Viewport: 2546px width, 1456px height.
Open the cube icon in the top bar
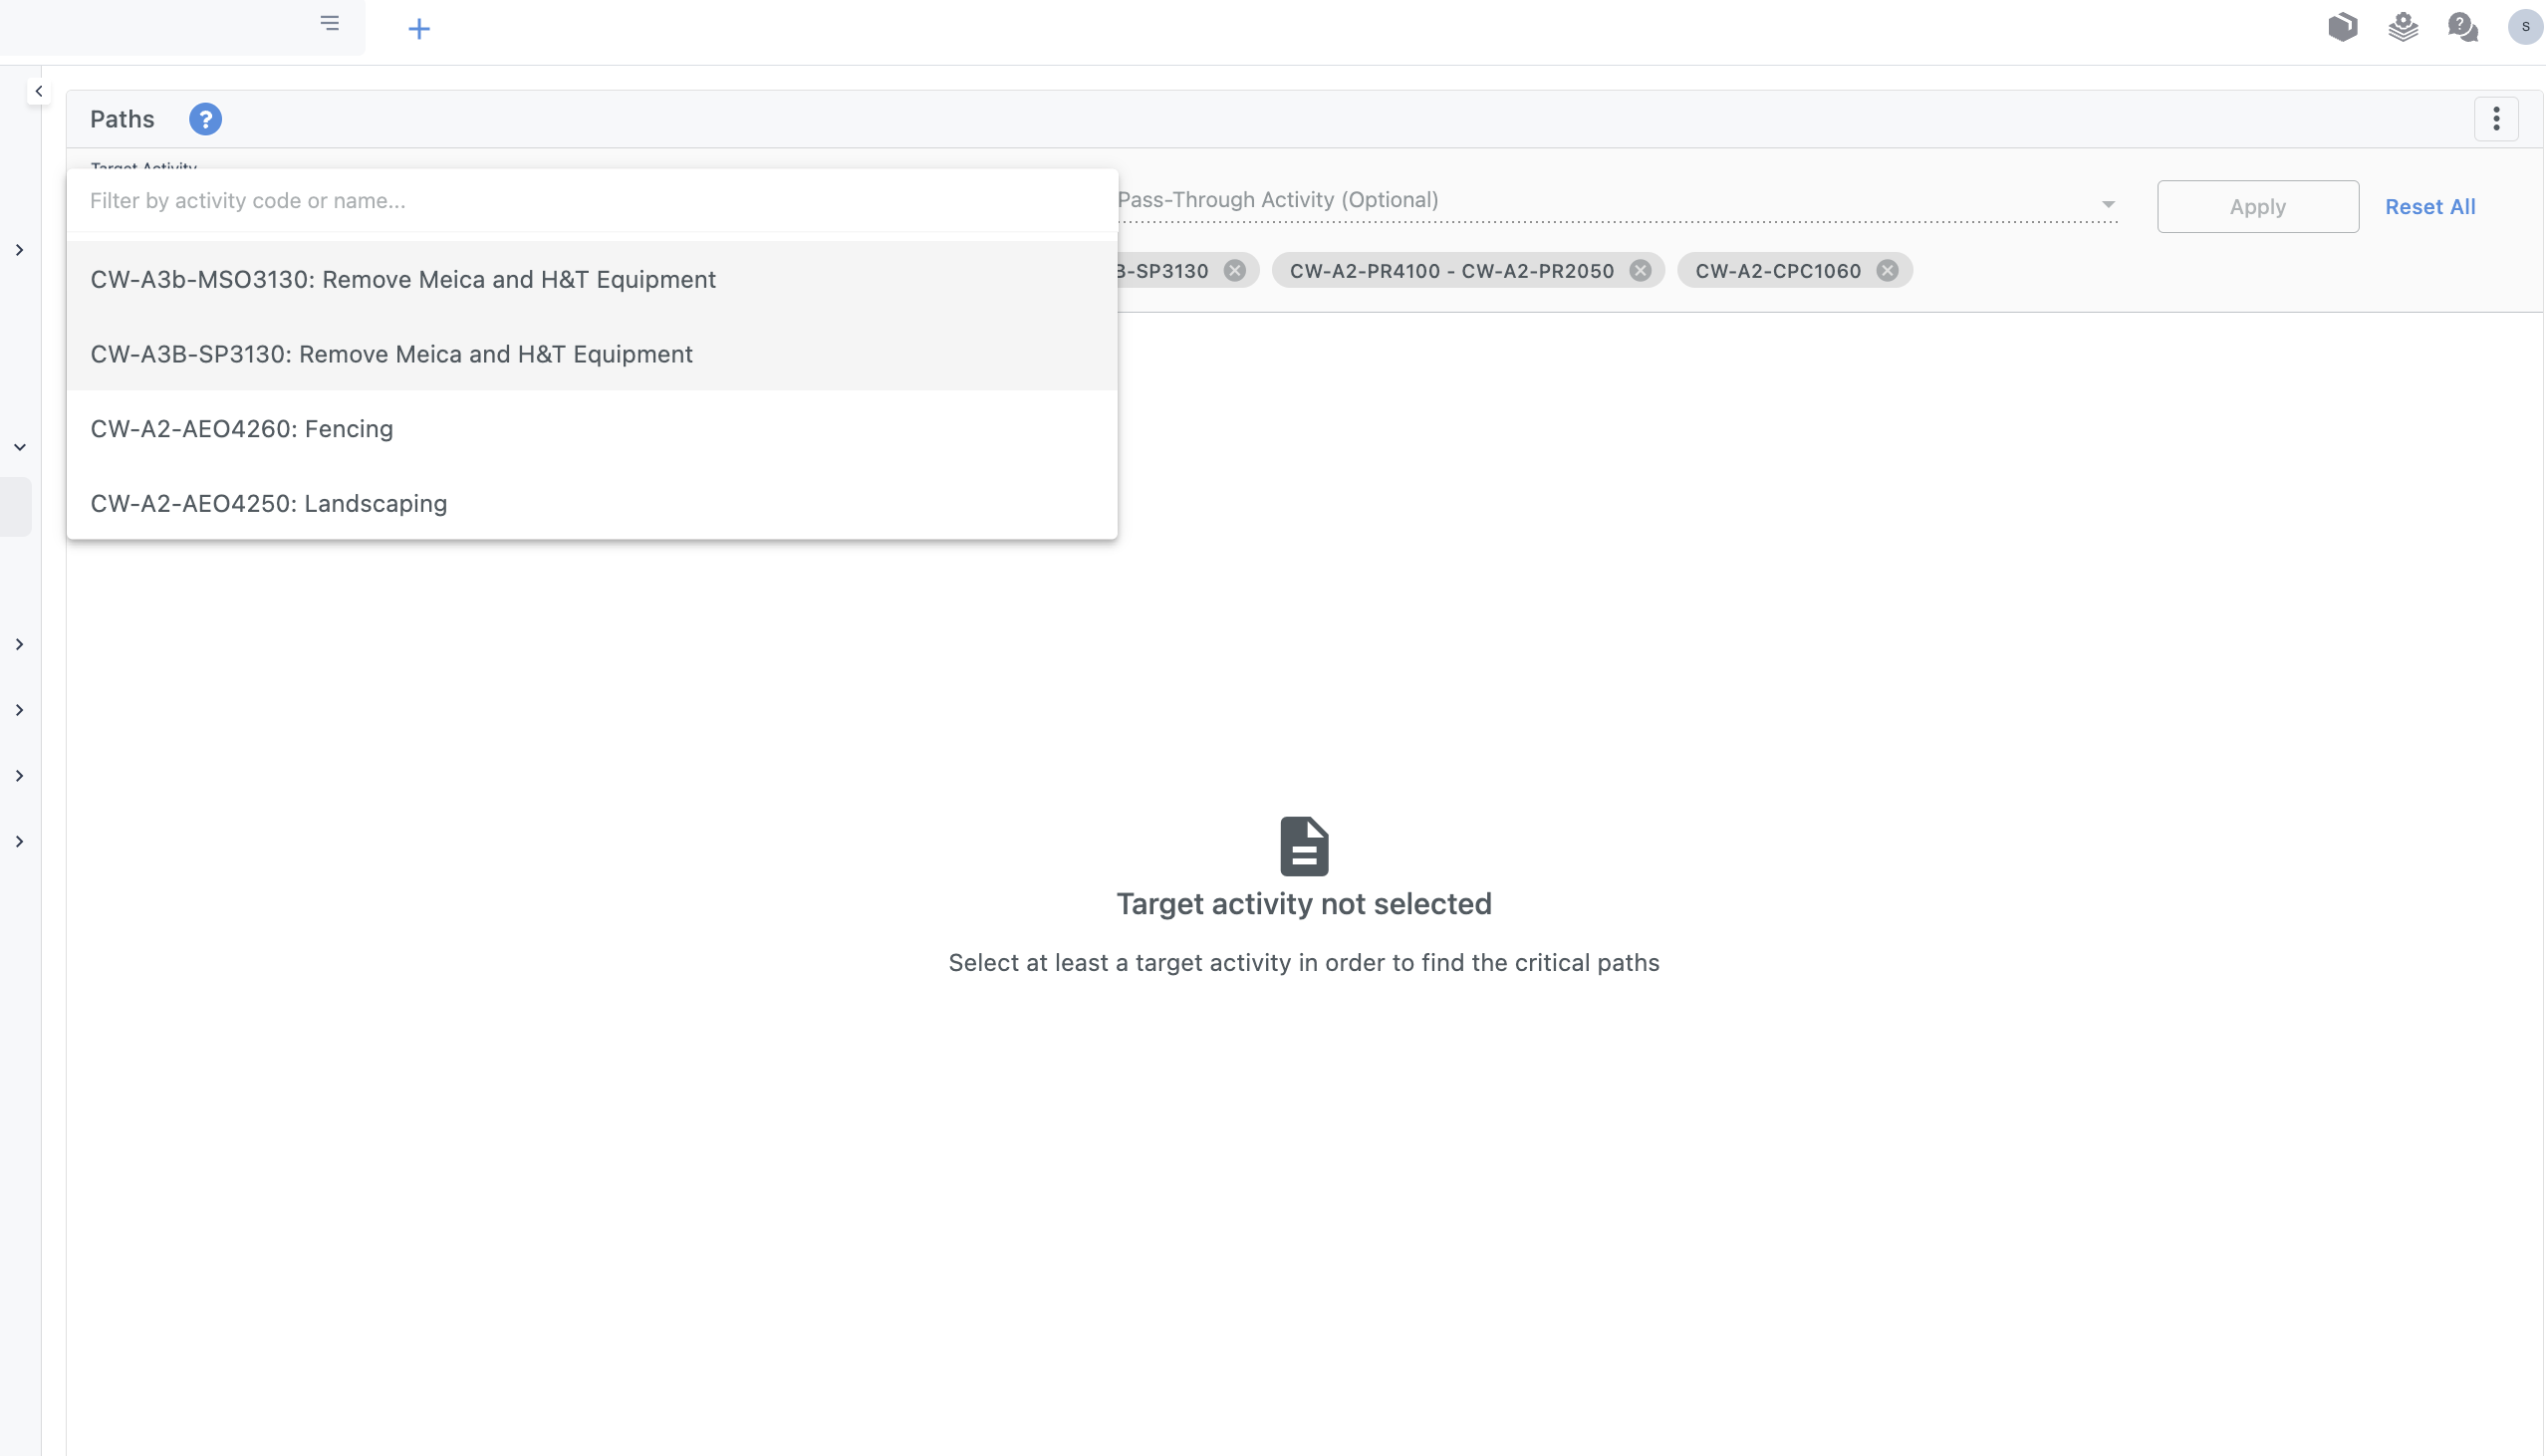click(x=2342, y=27)
